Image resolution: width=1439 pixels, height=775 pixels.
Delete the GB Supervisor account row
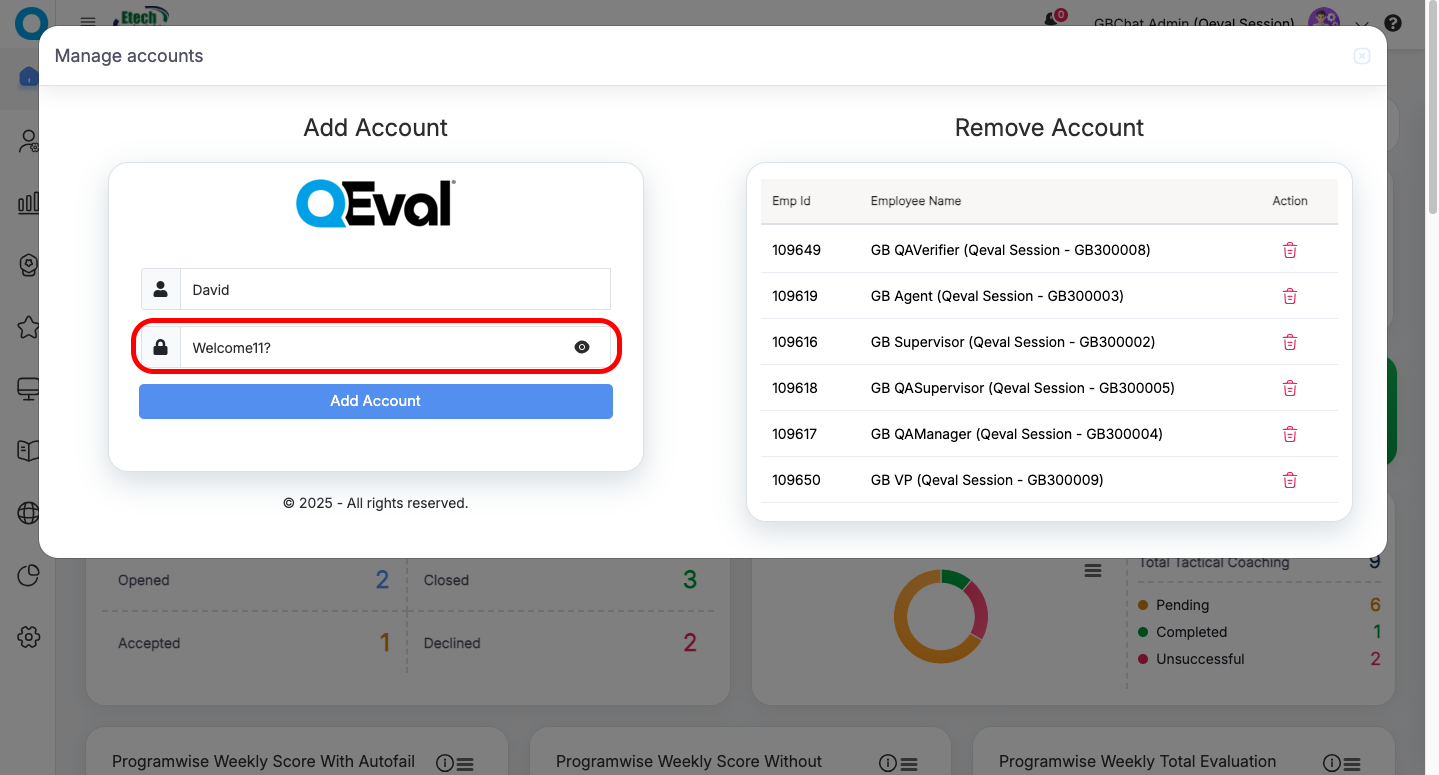point(1289,342)
